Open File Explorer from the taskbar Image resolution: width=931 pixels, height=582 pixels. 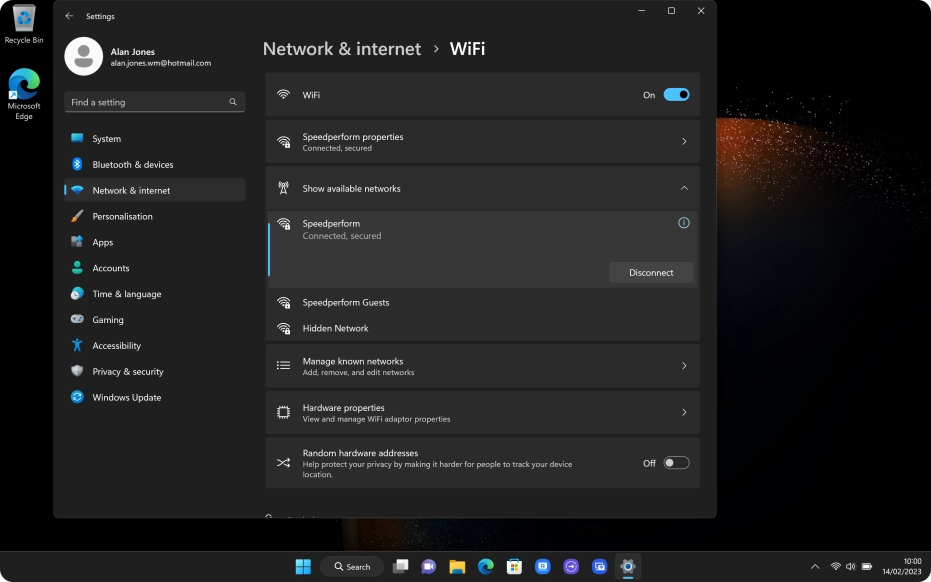(x=457, y=566)
